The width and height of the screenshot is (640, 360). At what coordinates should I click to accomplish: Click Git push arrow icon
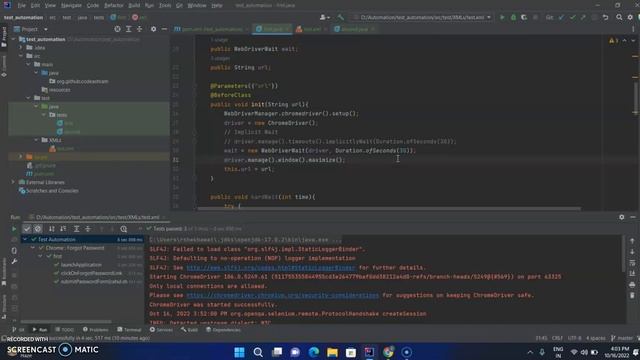tap(583, 18)
